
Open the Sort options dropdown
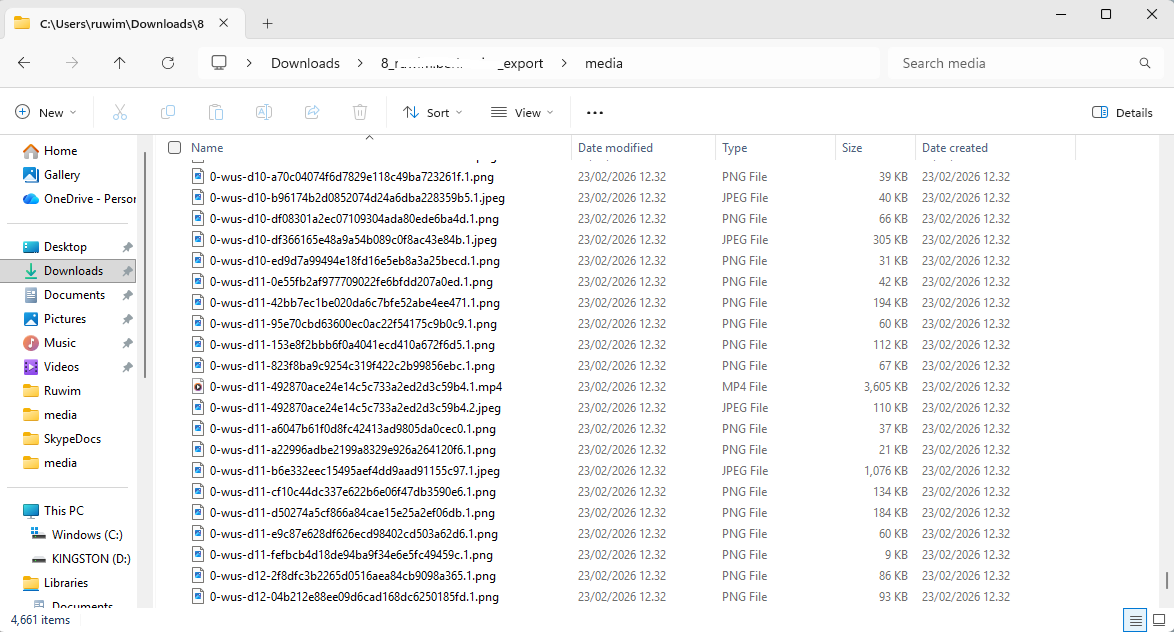(x=433, y=112)
